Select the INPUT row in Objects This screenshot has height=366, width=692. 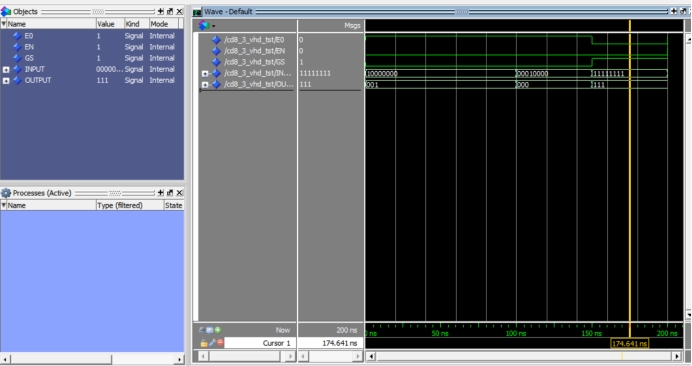(91, 69)
